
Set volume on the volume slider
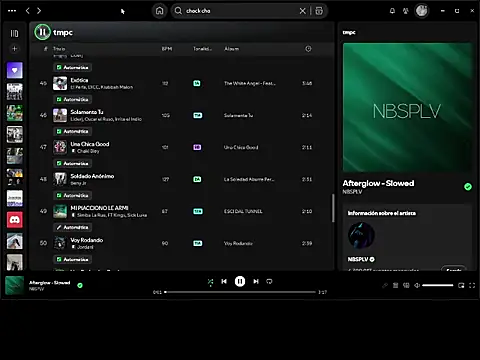tap(438, 285)
